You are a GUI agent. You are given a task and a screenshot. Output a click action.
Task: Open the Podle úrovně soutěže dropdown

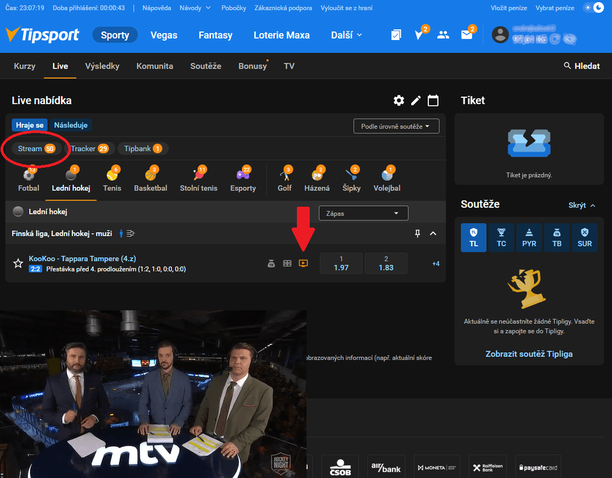(396, 126)
